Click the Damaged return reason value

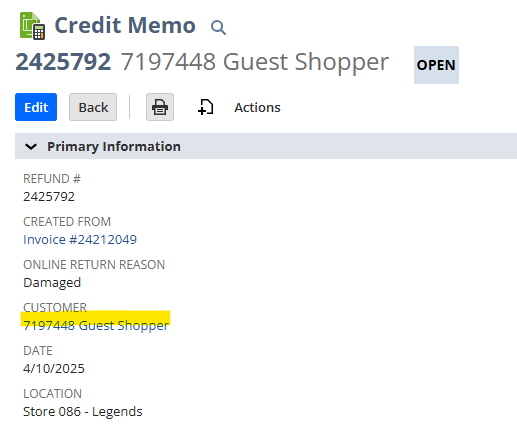(52, 283)
